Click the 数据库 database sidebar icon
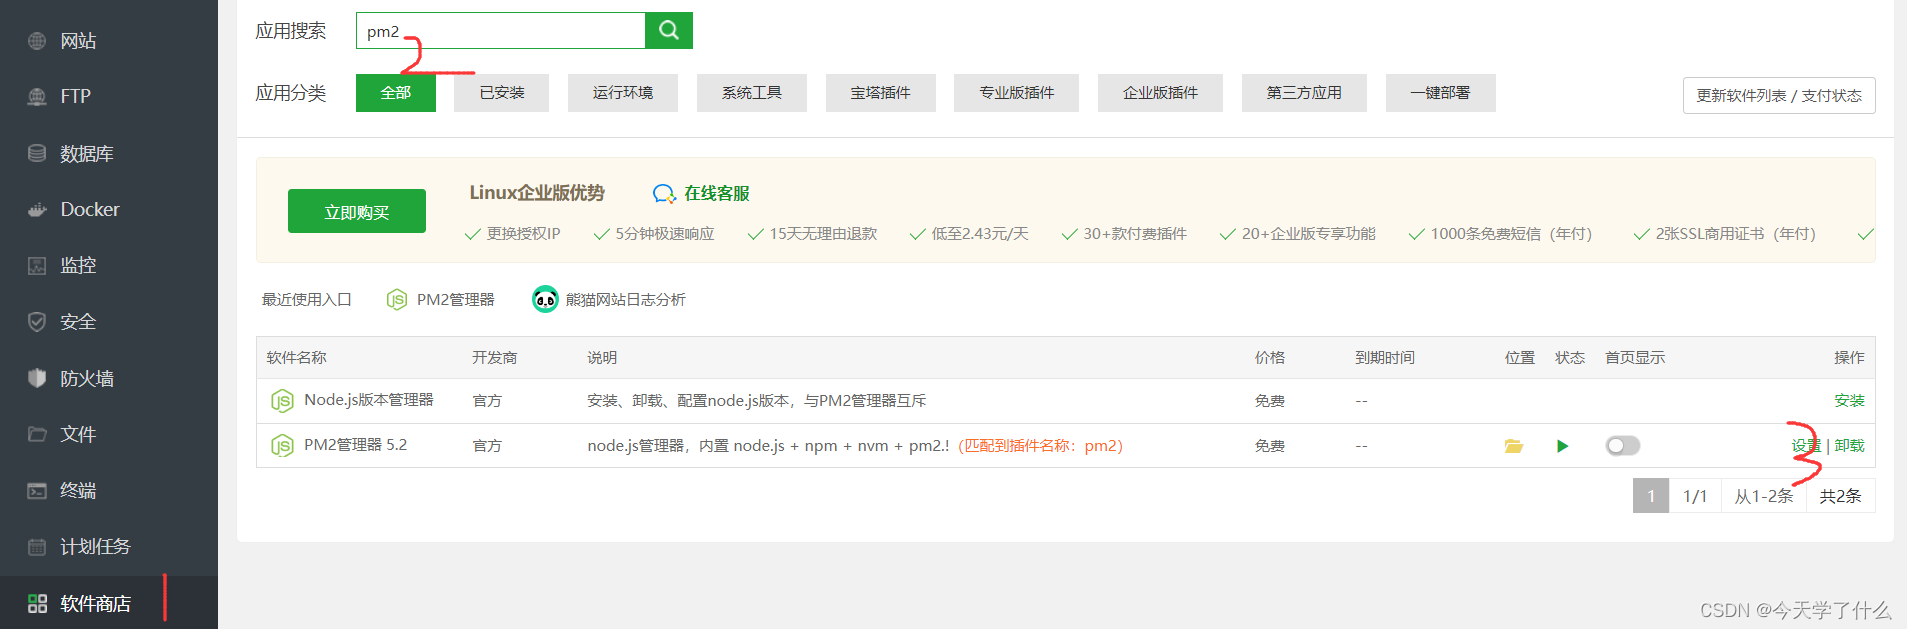This screenshot has width=1907, height=629. point(37,153)
